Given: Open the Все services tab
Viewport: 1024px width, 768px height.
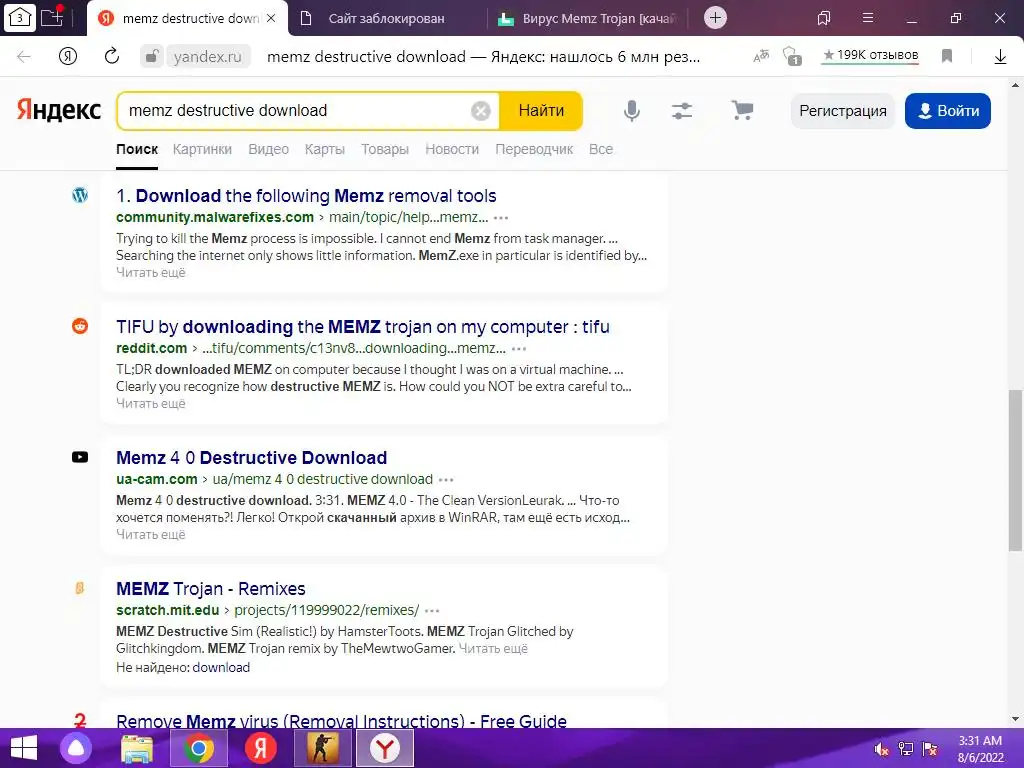Looking at the screenshot, I should tap(601, 150).
